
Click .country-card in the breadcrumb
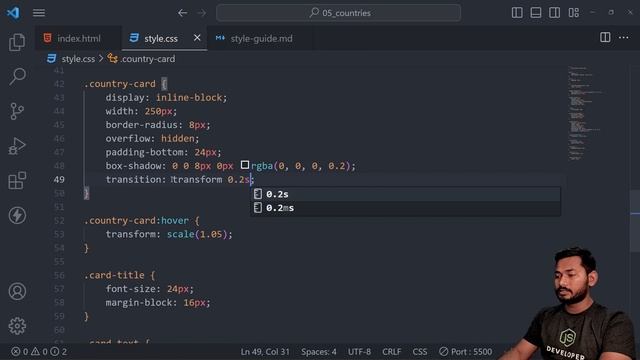coord(148,59)
